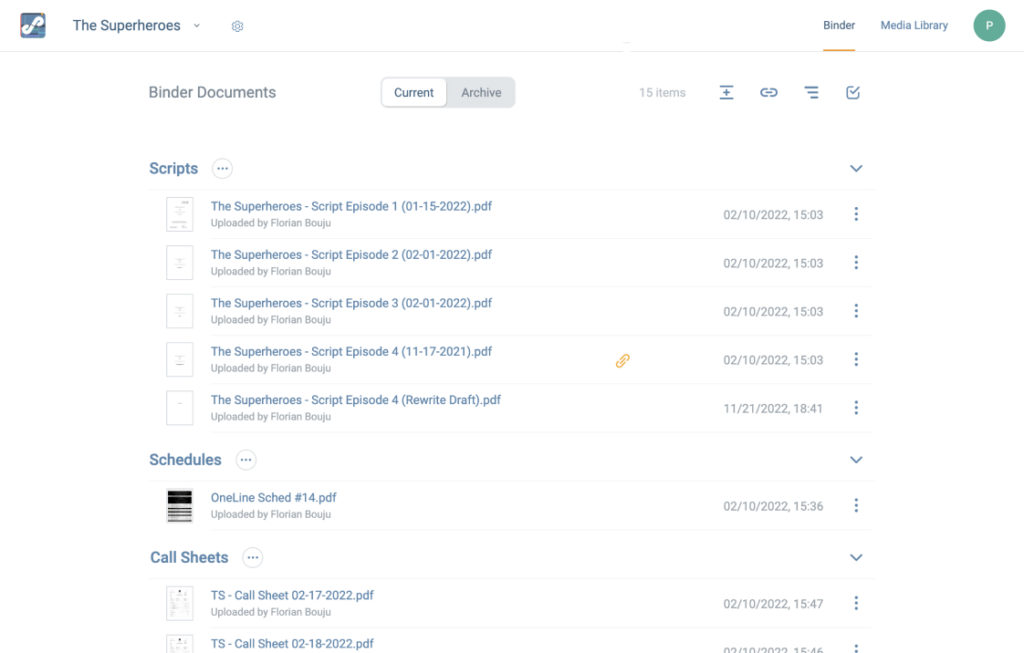
Task: Click the list reorder icon in toolbar
Action: [811, 93]
